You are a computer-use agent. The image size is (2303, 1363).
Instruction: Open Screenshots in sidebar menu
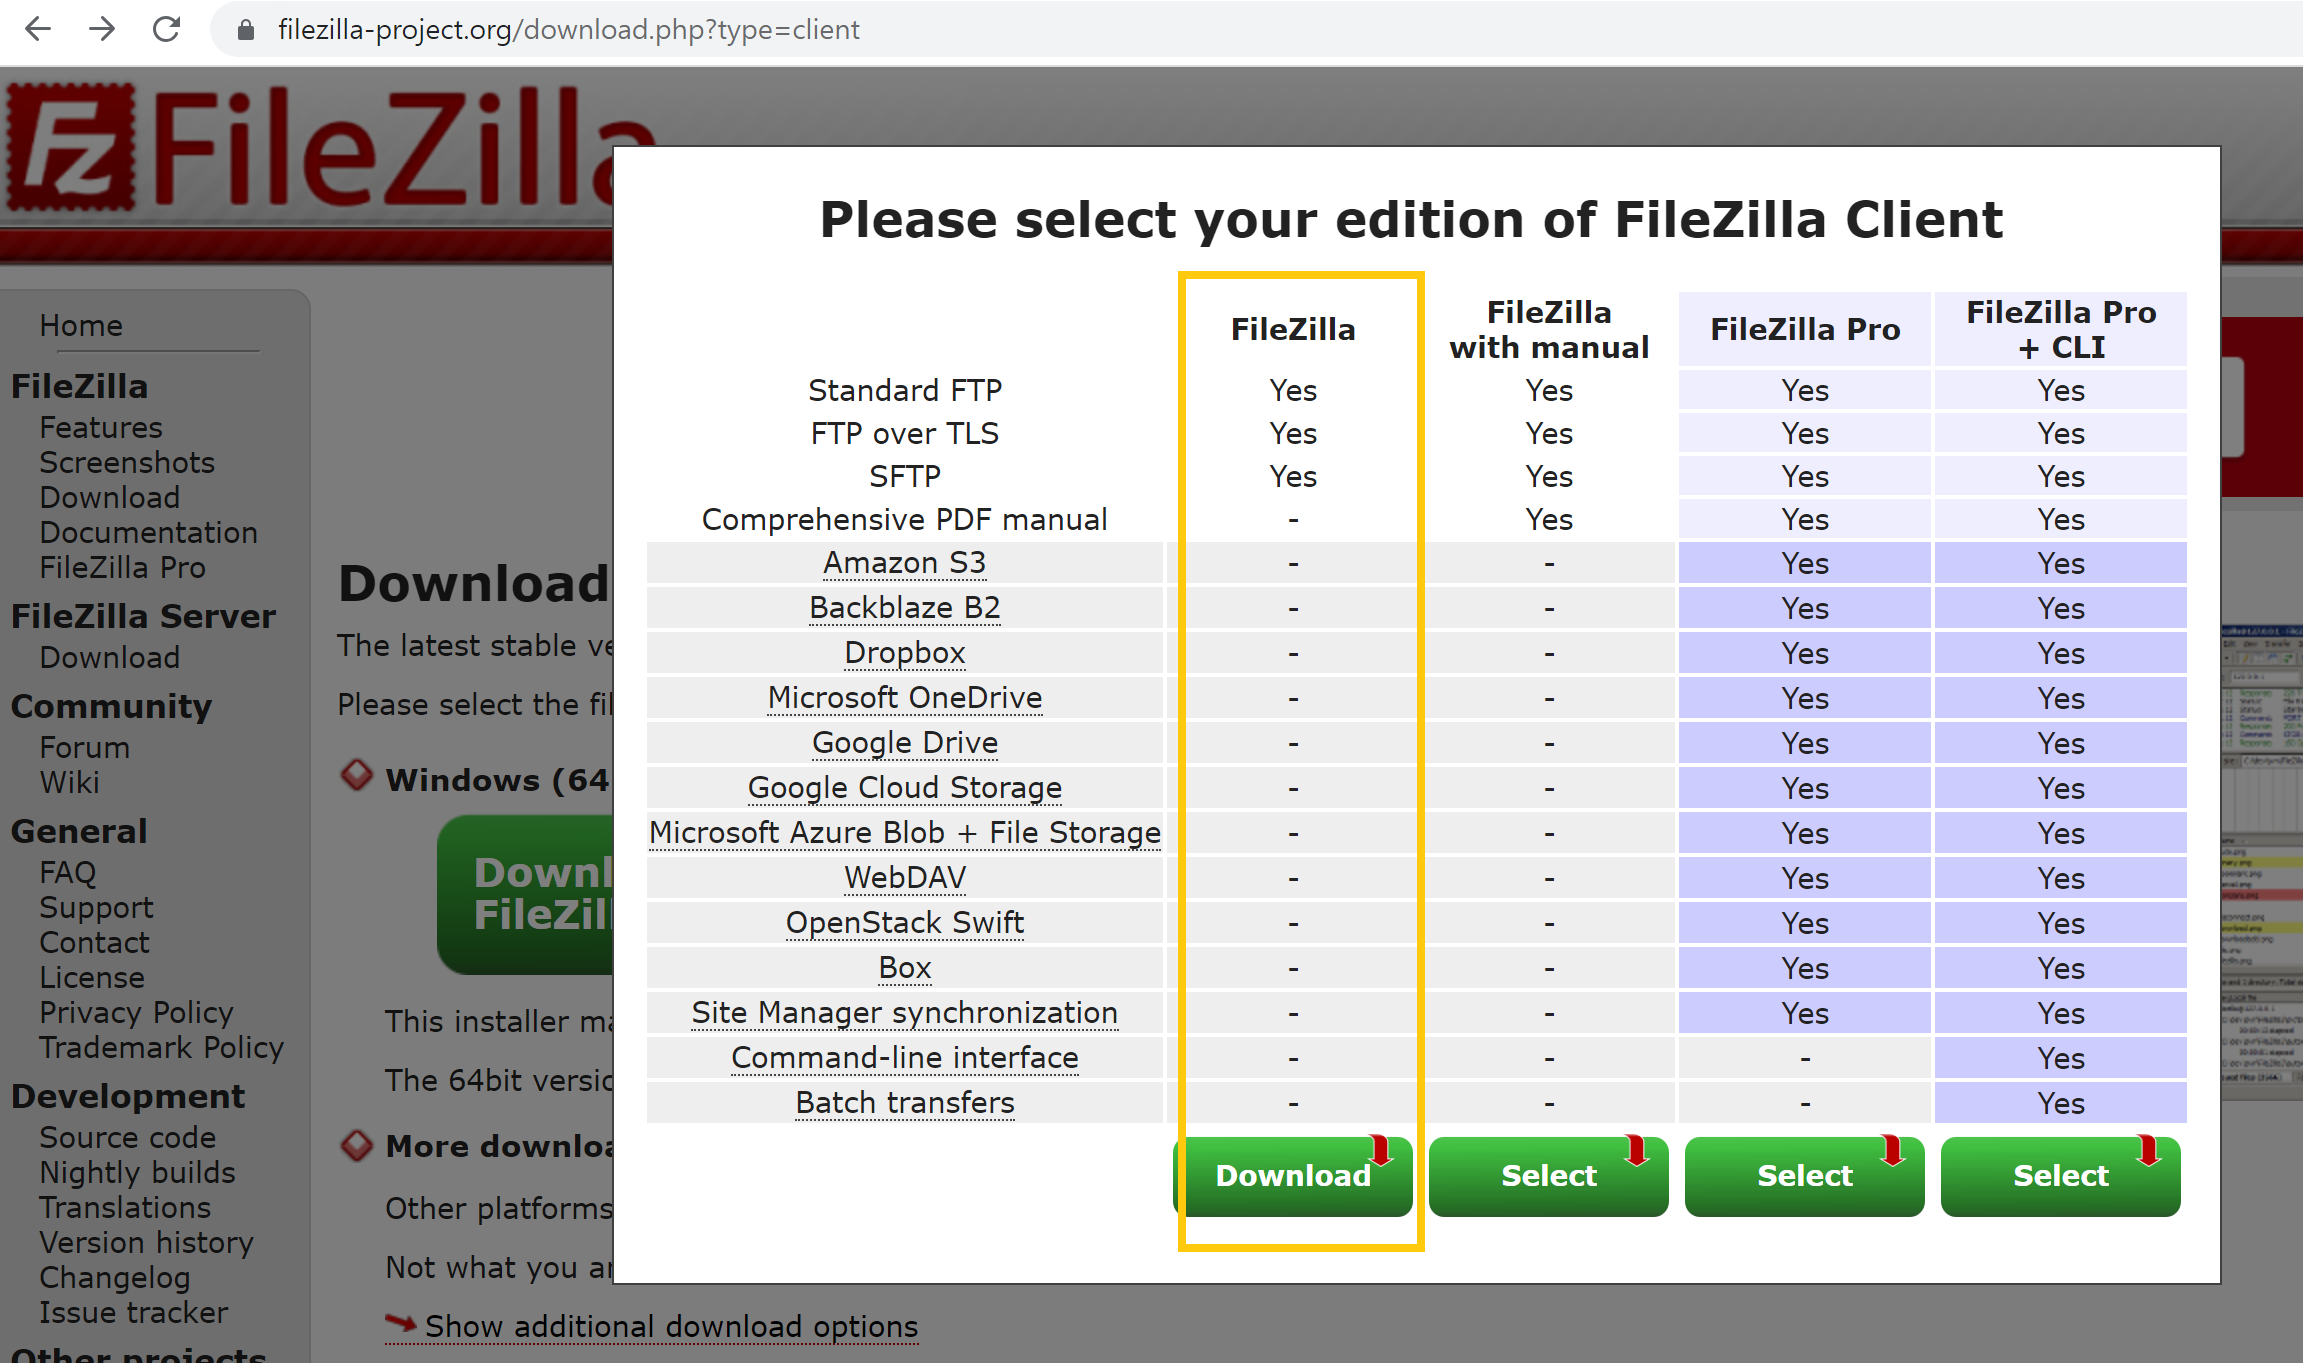(x=127, y=463)
